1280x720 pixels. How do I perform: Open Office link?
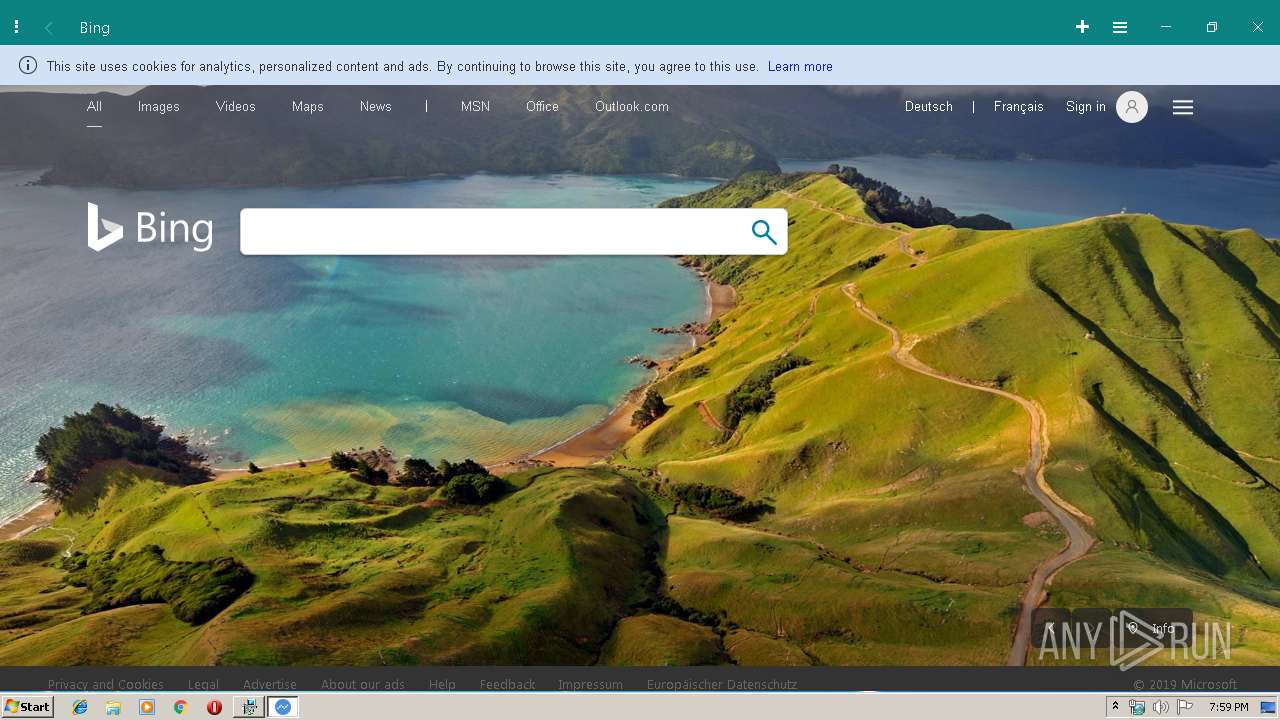pyautogui.click(x=542, y=107)
